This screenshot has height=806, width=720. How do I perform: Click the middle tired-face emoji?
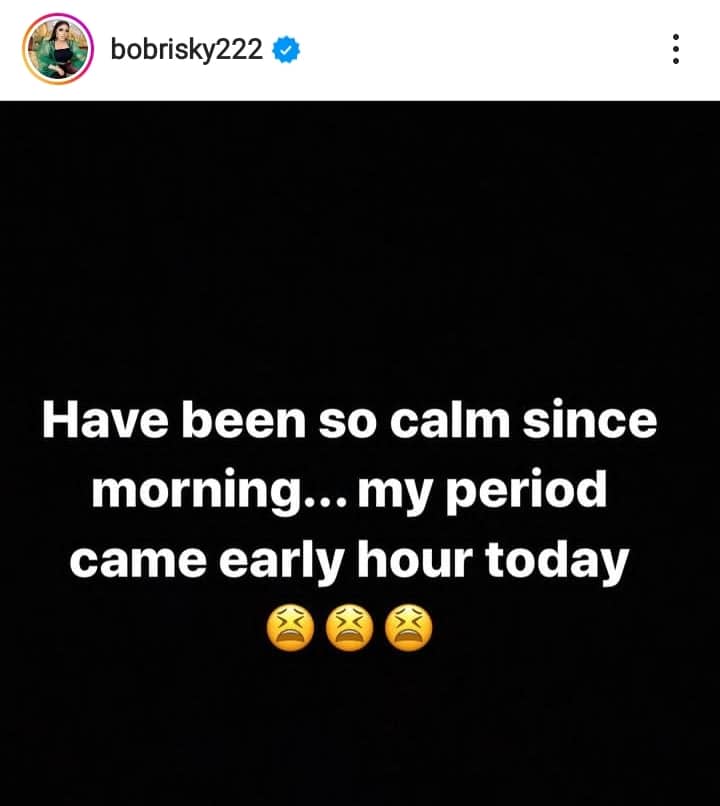click(x=349, y=628)
